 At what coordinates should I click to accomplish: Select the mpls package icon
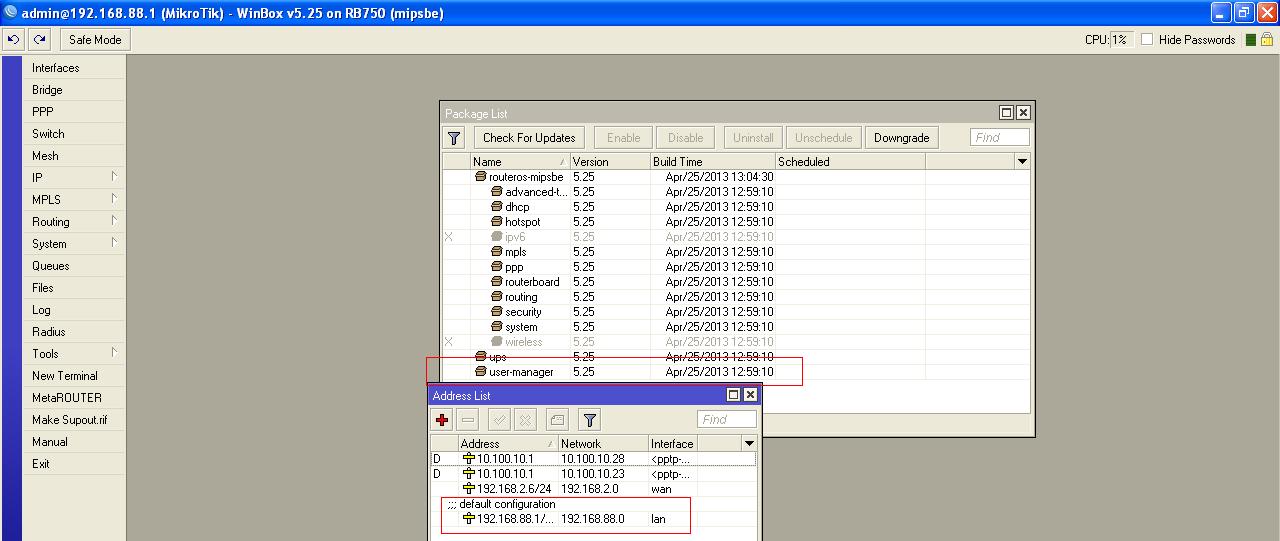coord(497,252)
